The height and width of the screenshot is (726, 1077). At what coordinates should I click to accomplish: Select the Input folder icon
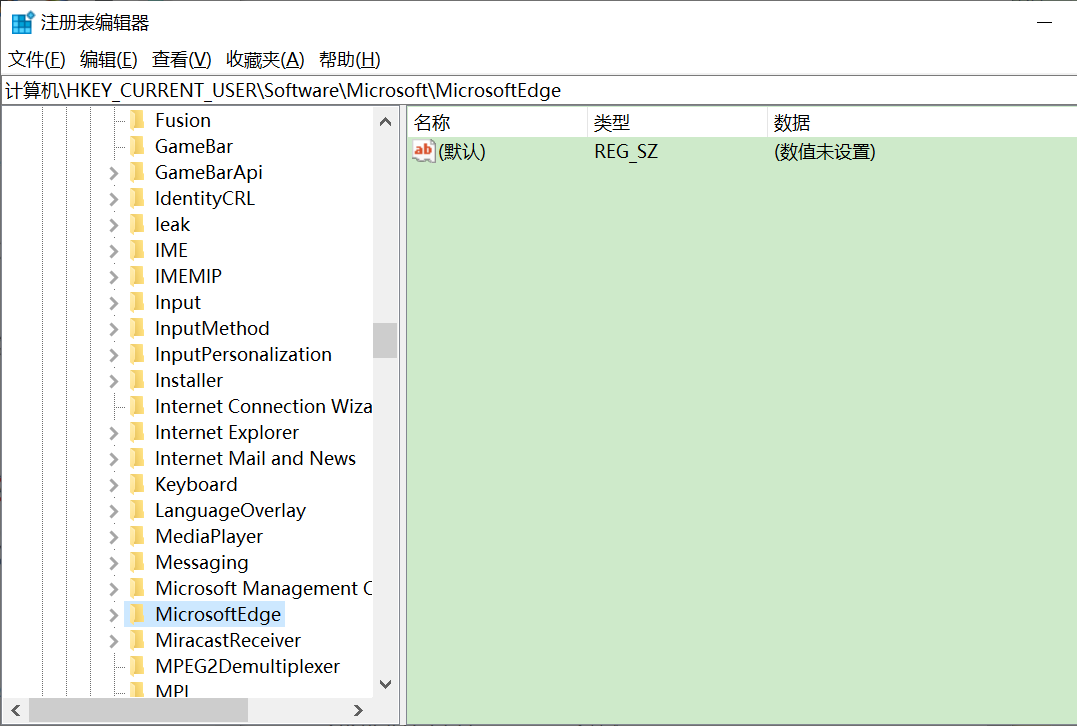pos(137,302)
